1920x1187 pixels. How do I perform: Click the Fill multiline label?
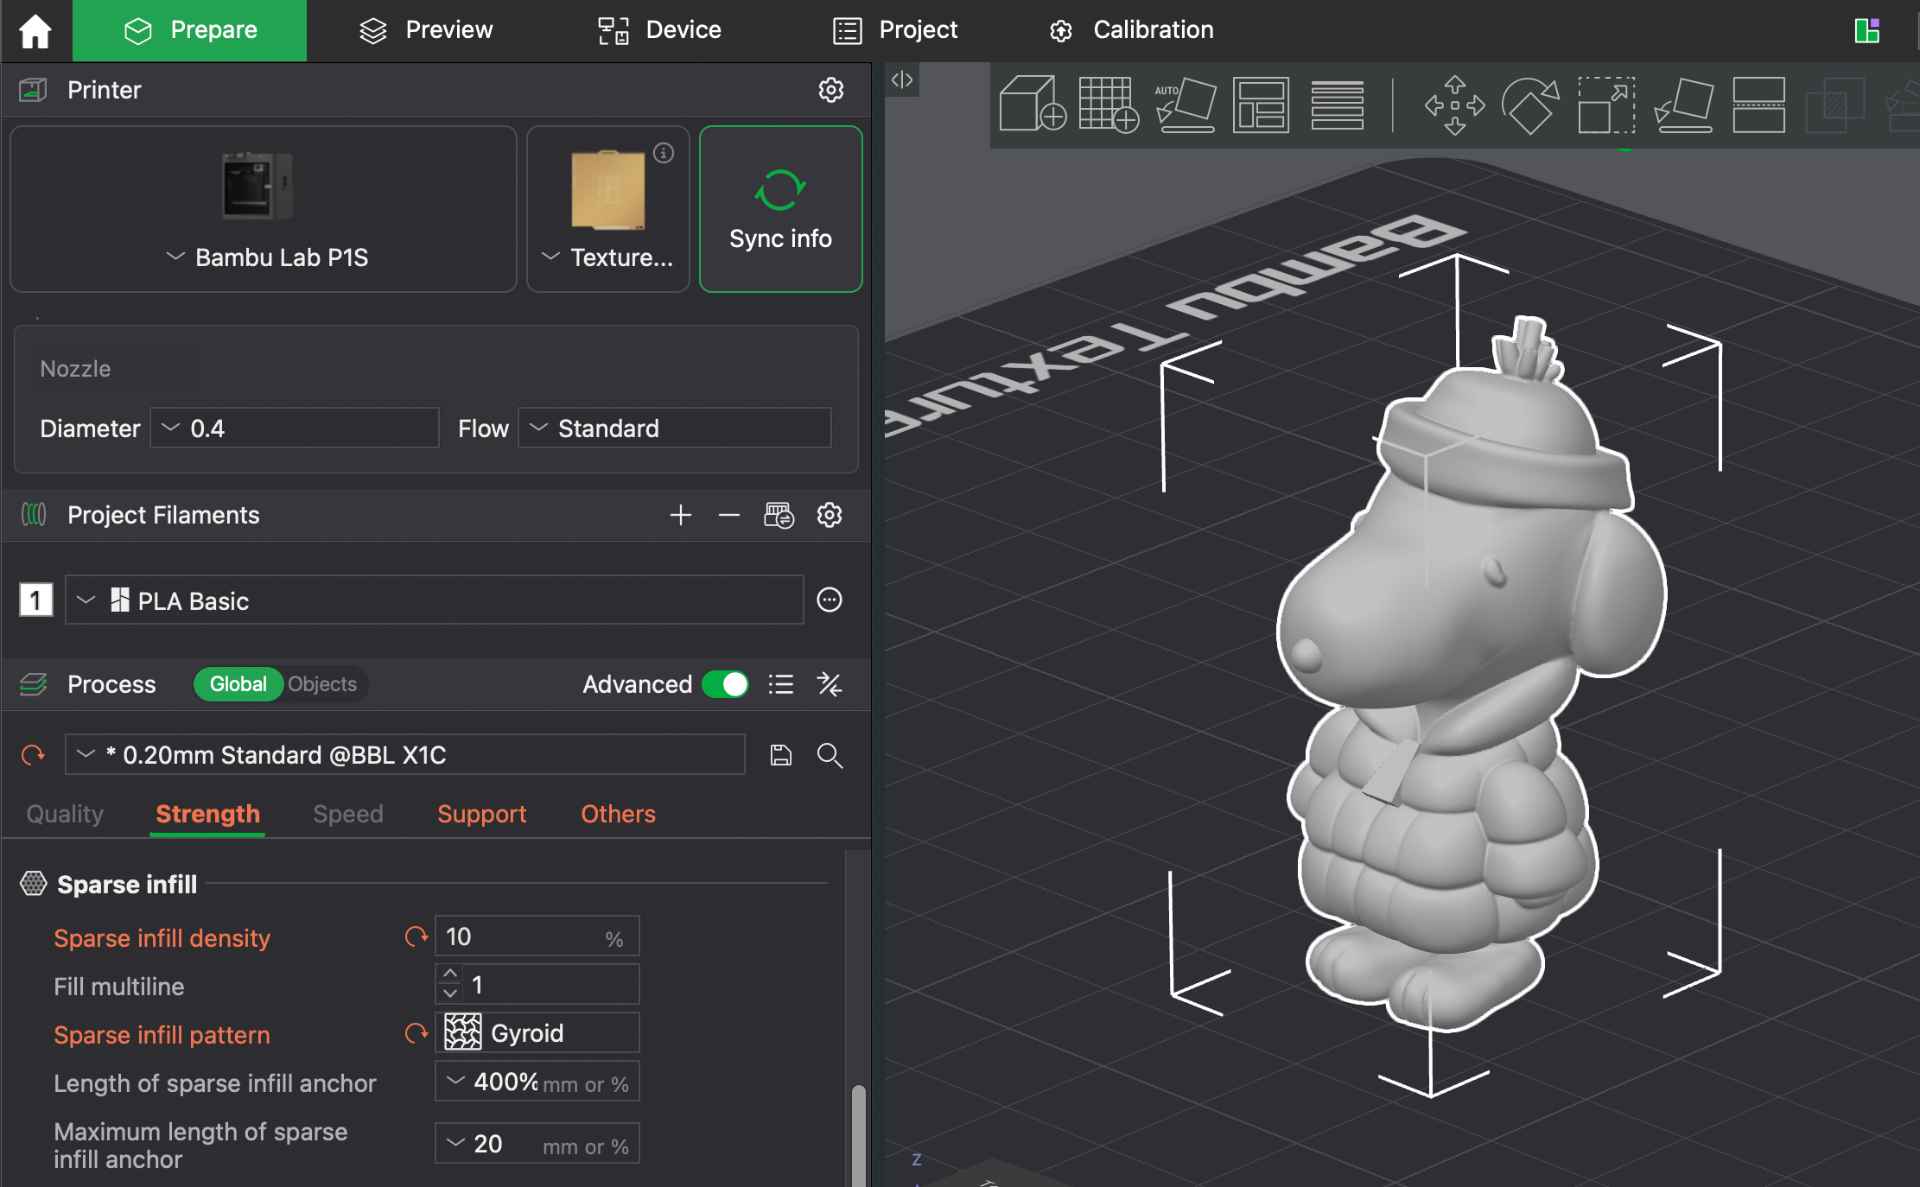click(x=119, y=986)
